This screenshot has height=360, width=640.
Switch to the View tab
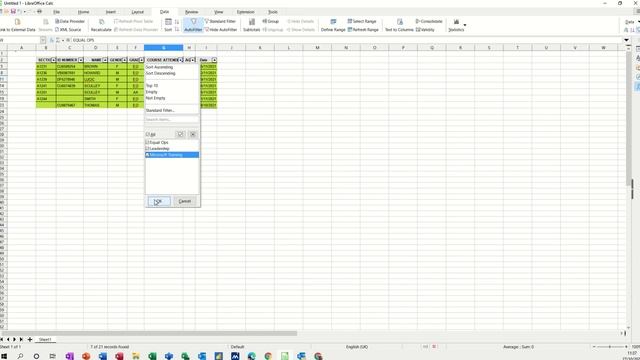coord(218,12)
